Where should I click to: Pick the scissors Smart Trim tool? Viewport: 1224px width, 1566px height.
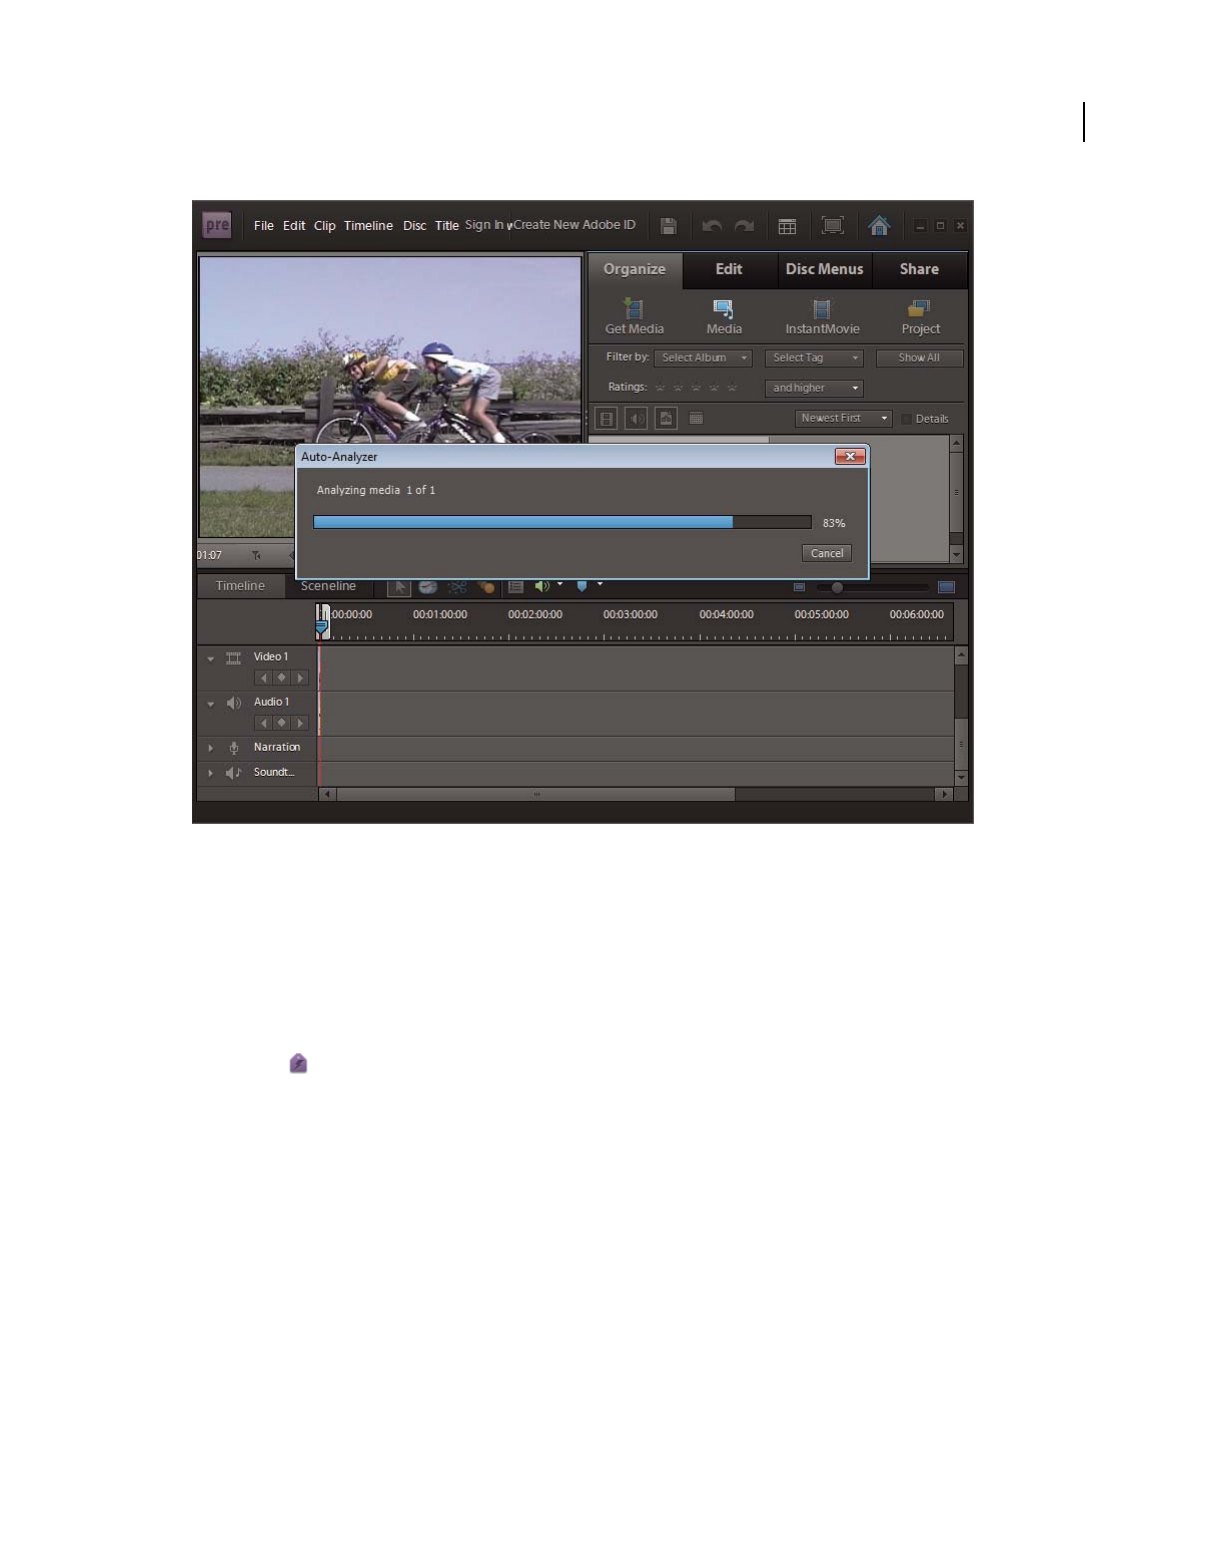pyautogui.click(x=457, y=587)
